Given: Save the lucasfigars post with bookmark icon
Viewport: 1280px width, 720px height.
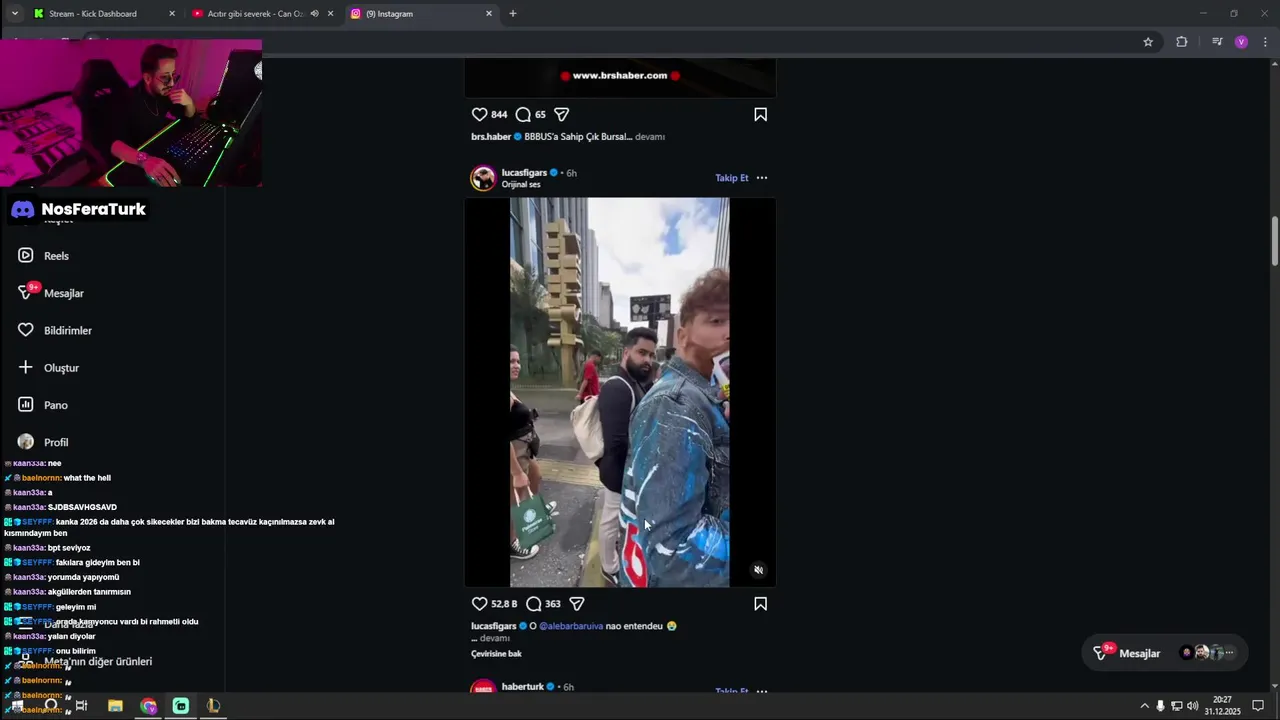Looking at the screenshot, I should (760, 604).
